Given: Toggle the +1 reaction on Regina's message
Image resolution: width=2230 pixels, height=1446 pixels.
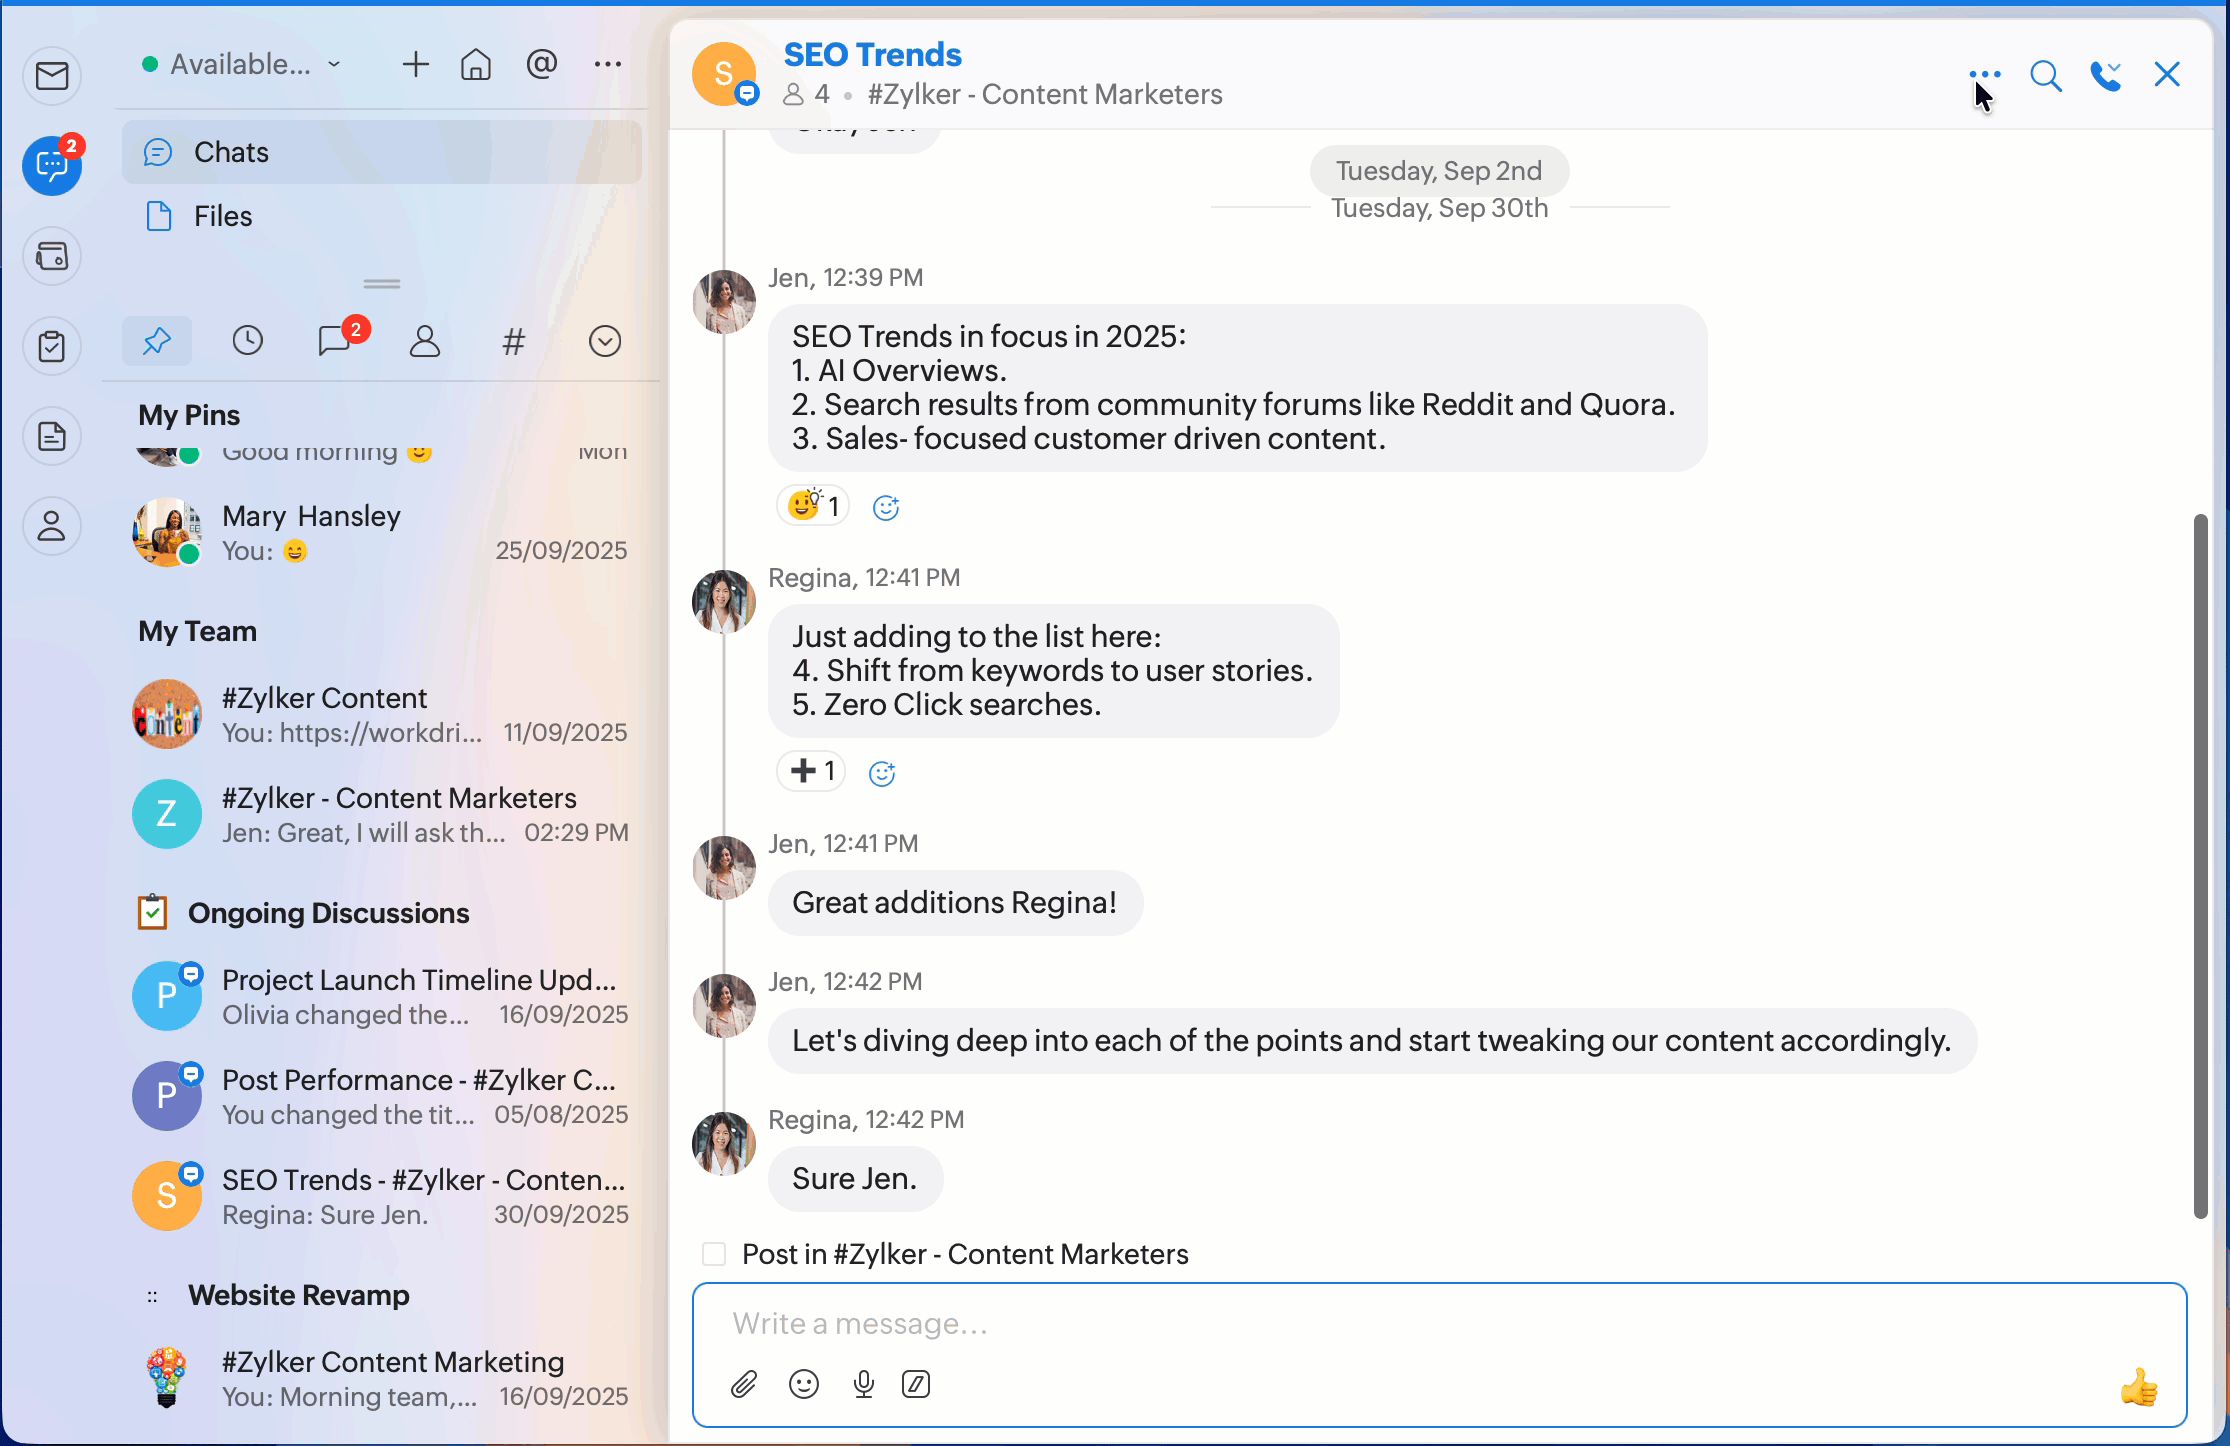Looking at the screenshot, I should (811, 771).
